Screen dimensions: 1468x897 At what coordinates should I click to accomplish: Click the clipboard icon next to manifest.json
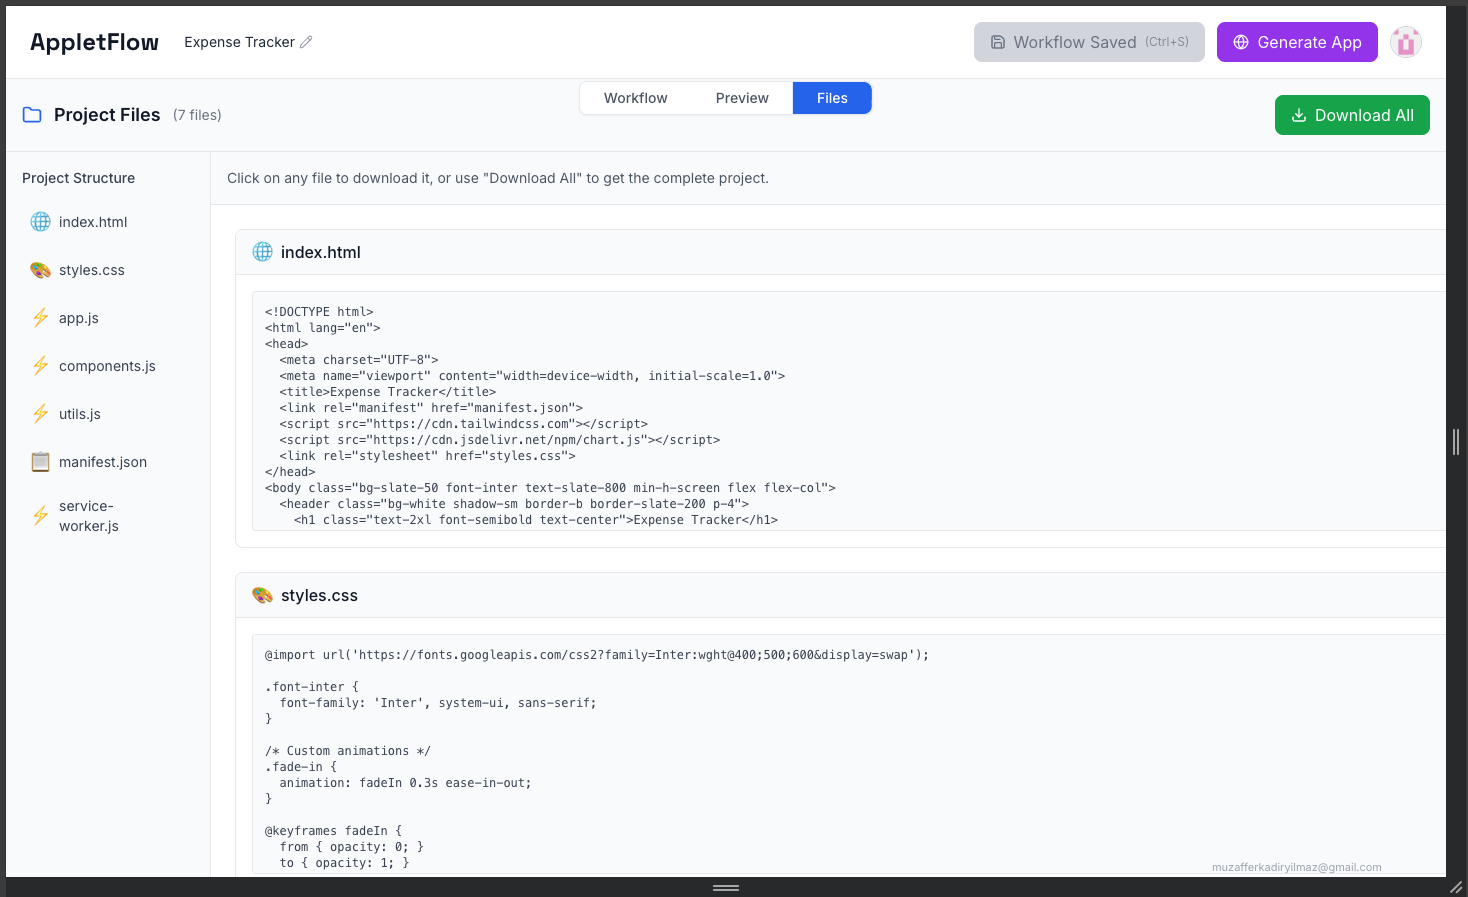point(40,461)
